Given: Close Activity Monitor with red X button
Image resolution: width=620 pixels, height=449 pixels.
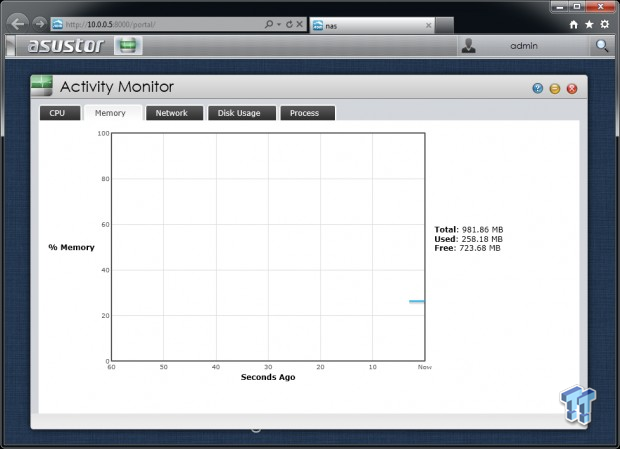Looking at the screenshot, I should click(572, 89).
